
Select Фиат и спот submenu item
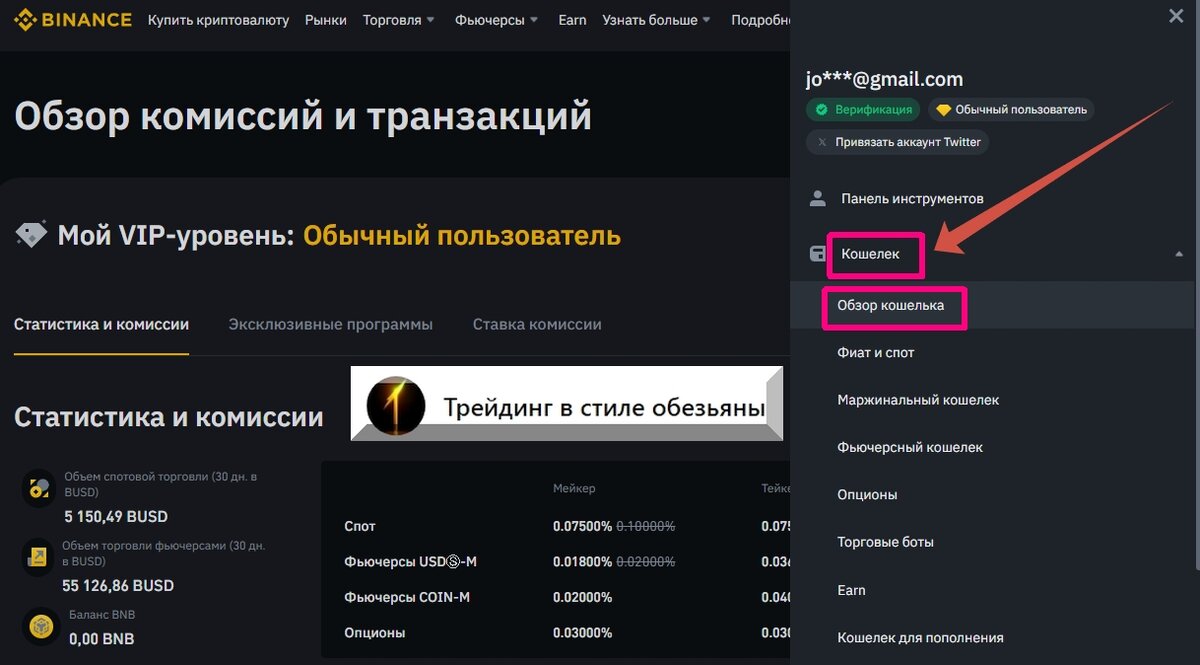(876, 352)
